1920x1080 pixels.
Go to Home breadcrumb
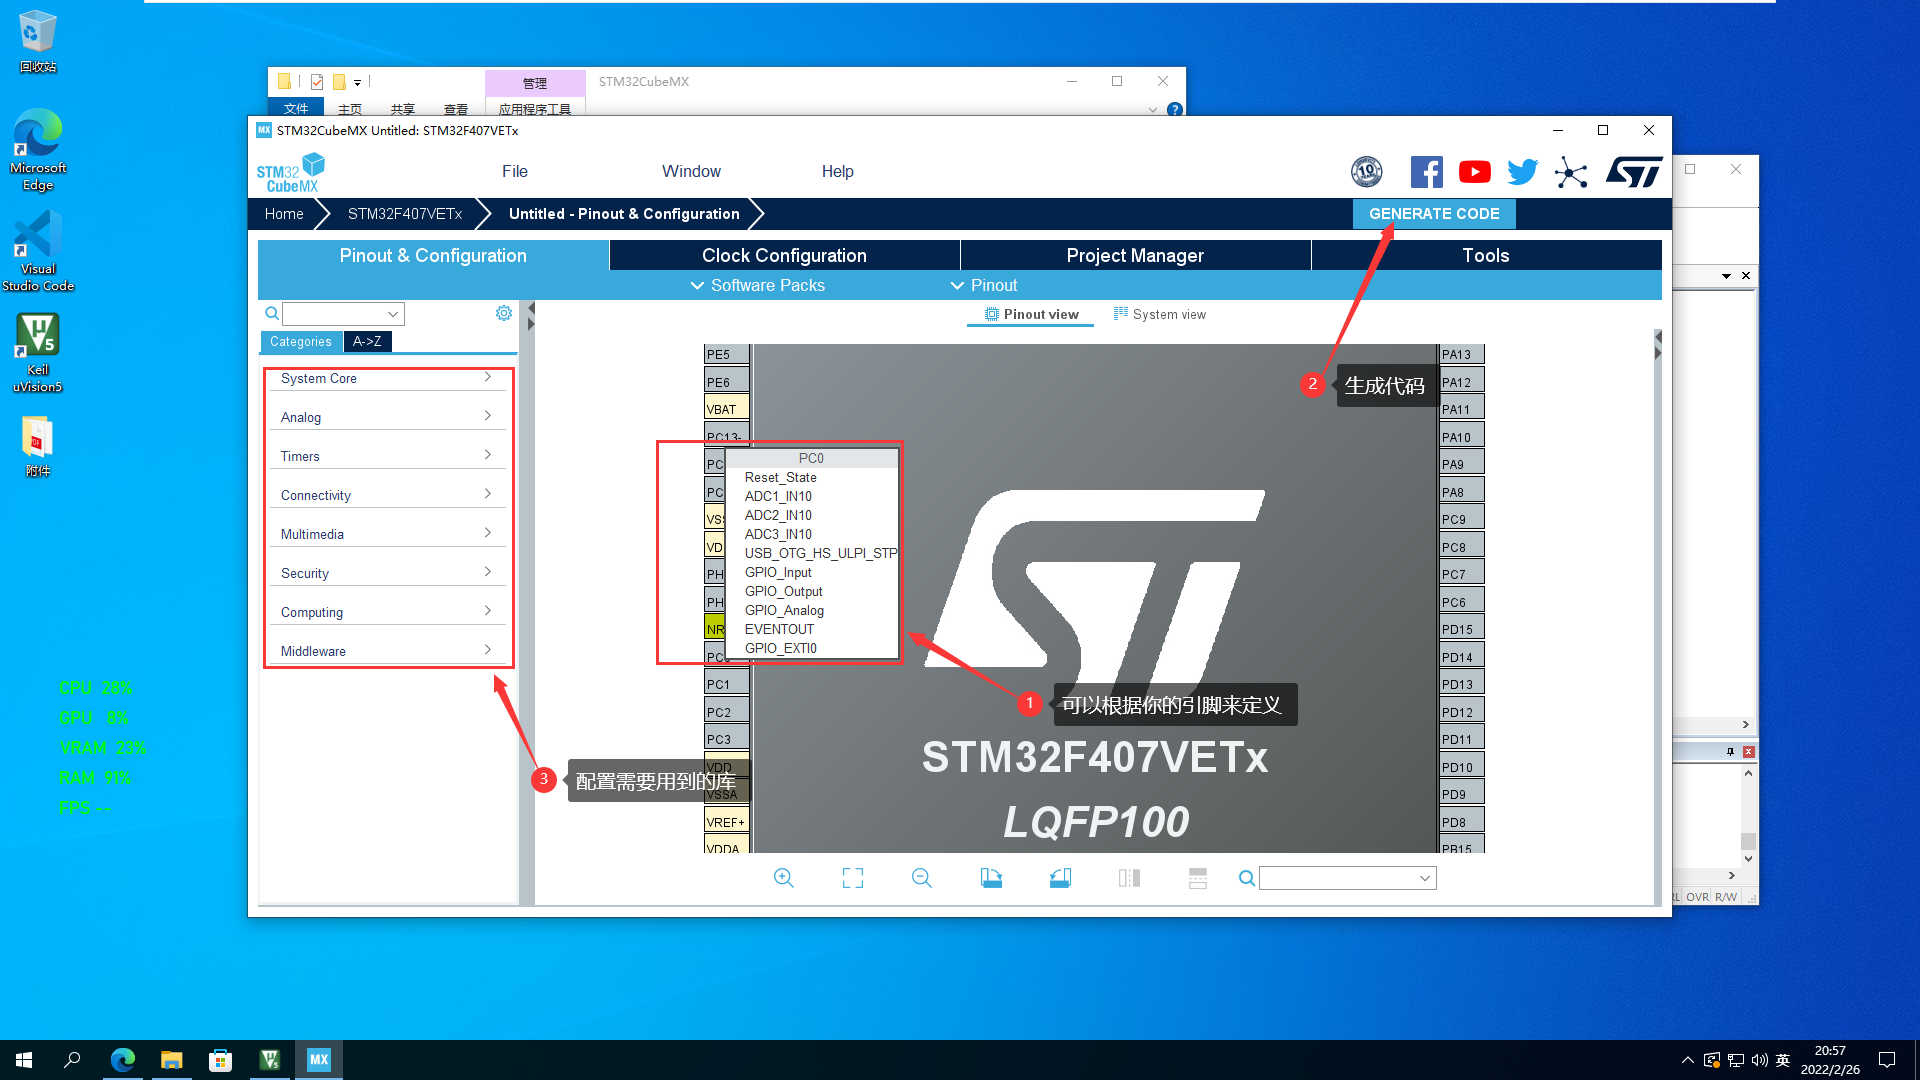[284, 214]
